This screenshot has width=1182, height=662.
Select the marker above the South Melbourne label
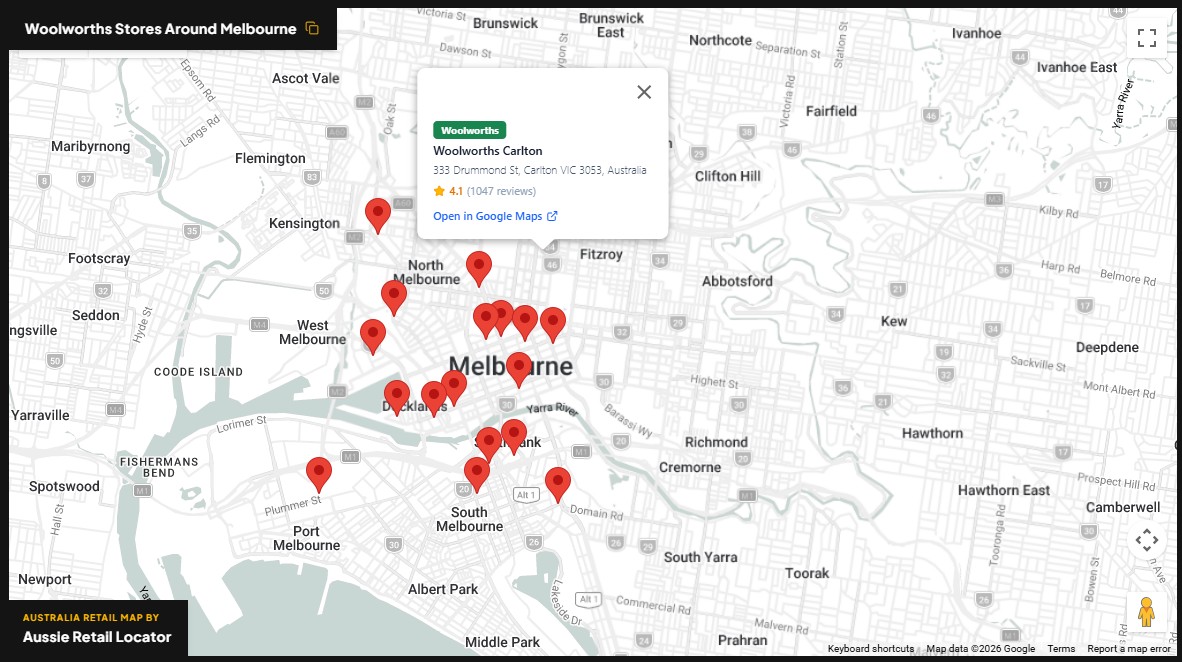point(476,474)
